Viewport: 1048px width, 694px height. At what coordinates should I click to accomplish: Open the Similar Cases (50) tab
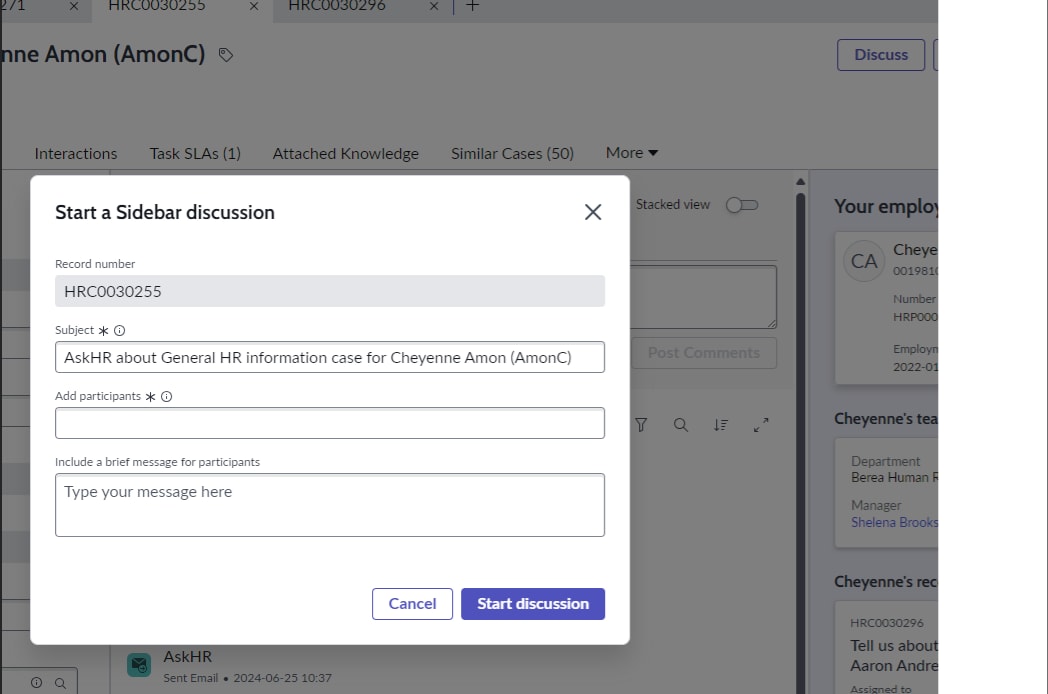click(512, 152)
